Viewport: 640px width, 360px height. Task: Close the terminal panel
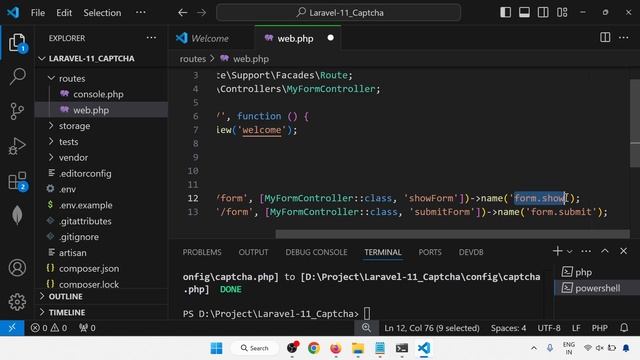(x=623, y=251)
